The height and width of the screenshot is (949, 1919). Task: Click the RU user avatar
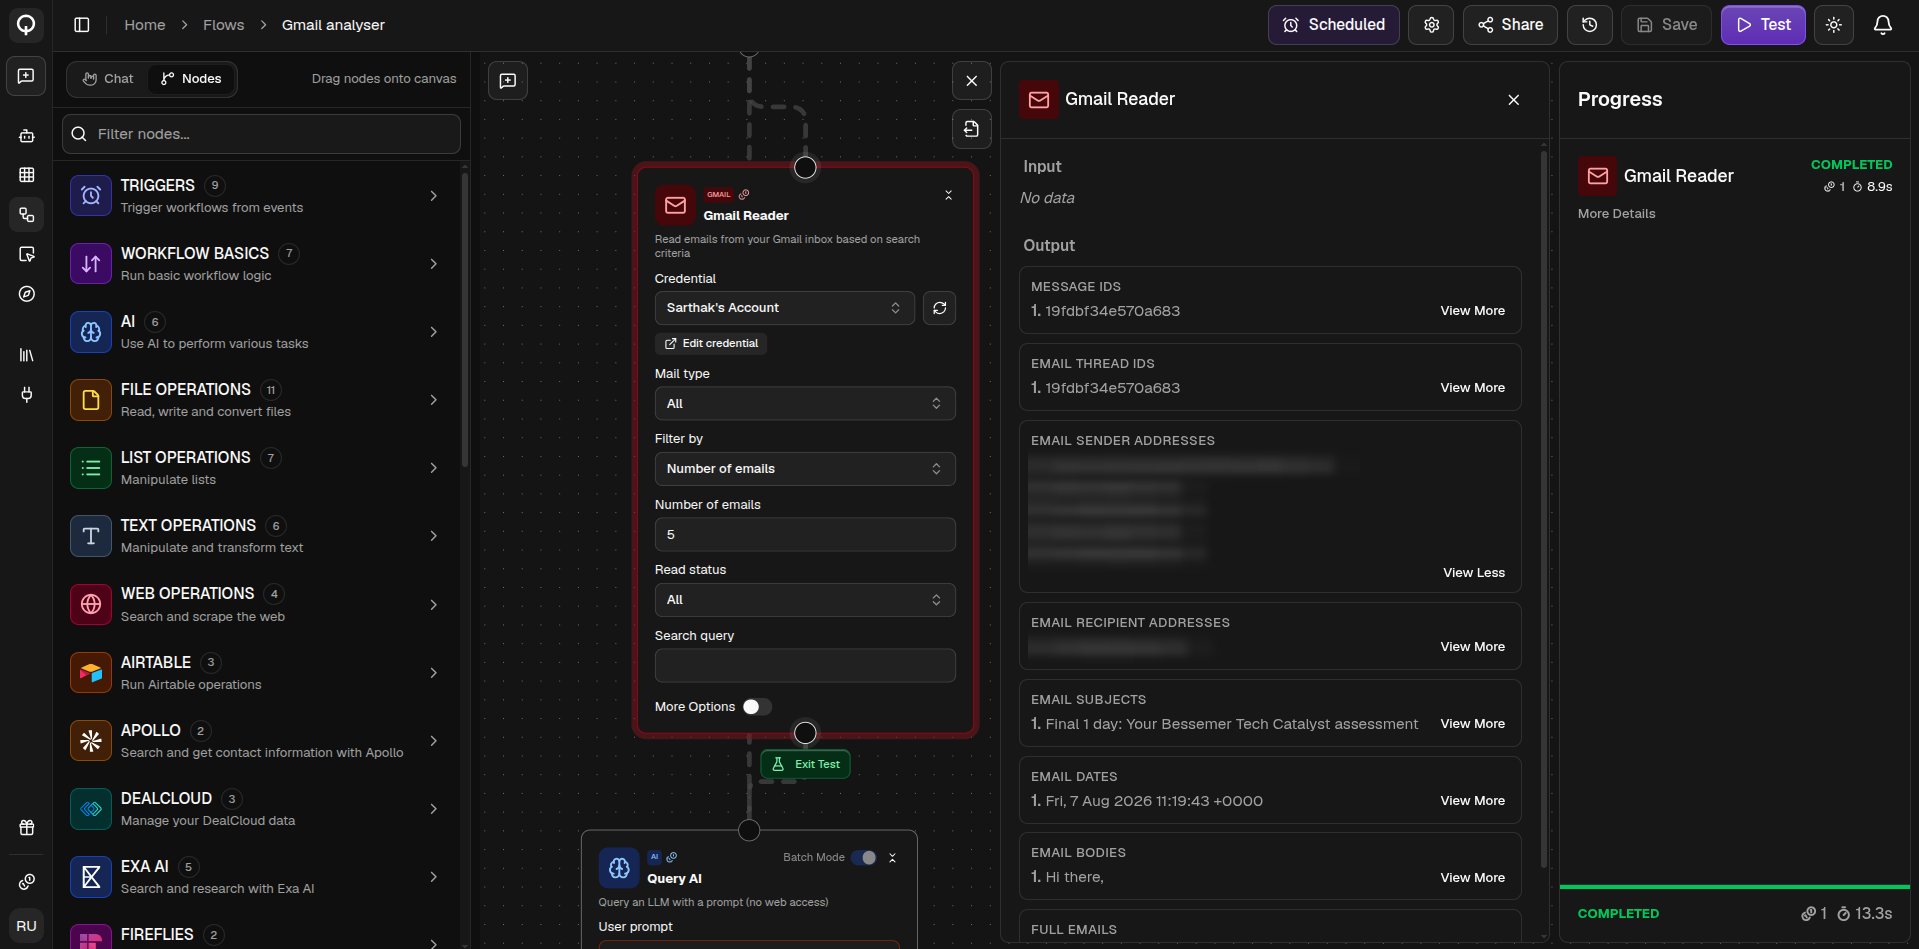(x=27, y=926)
